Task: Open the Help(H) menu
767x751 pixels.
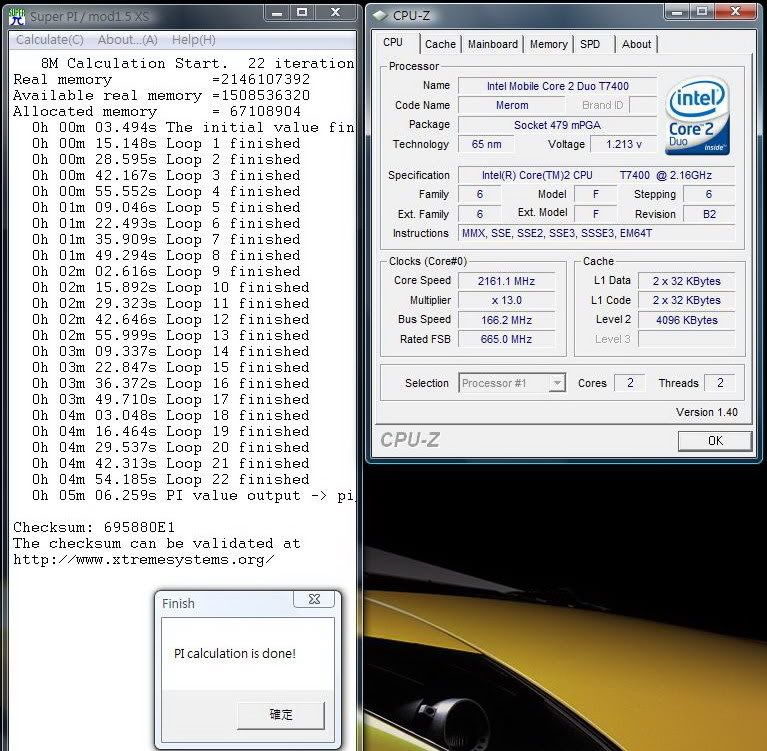Action: pyautogui.click(x=194, y=40)
